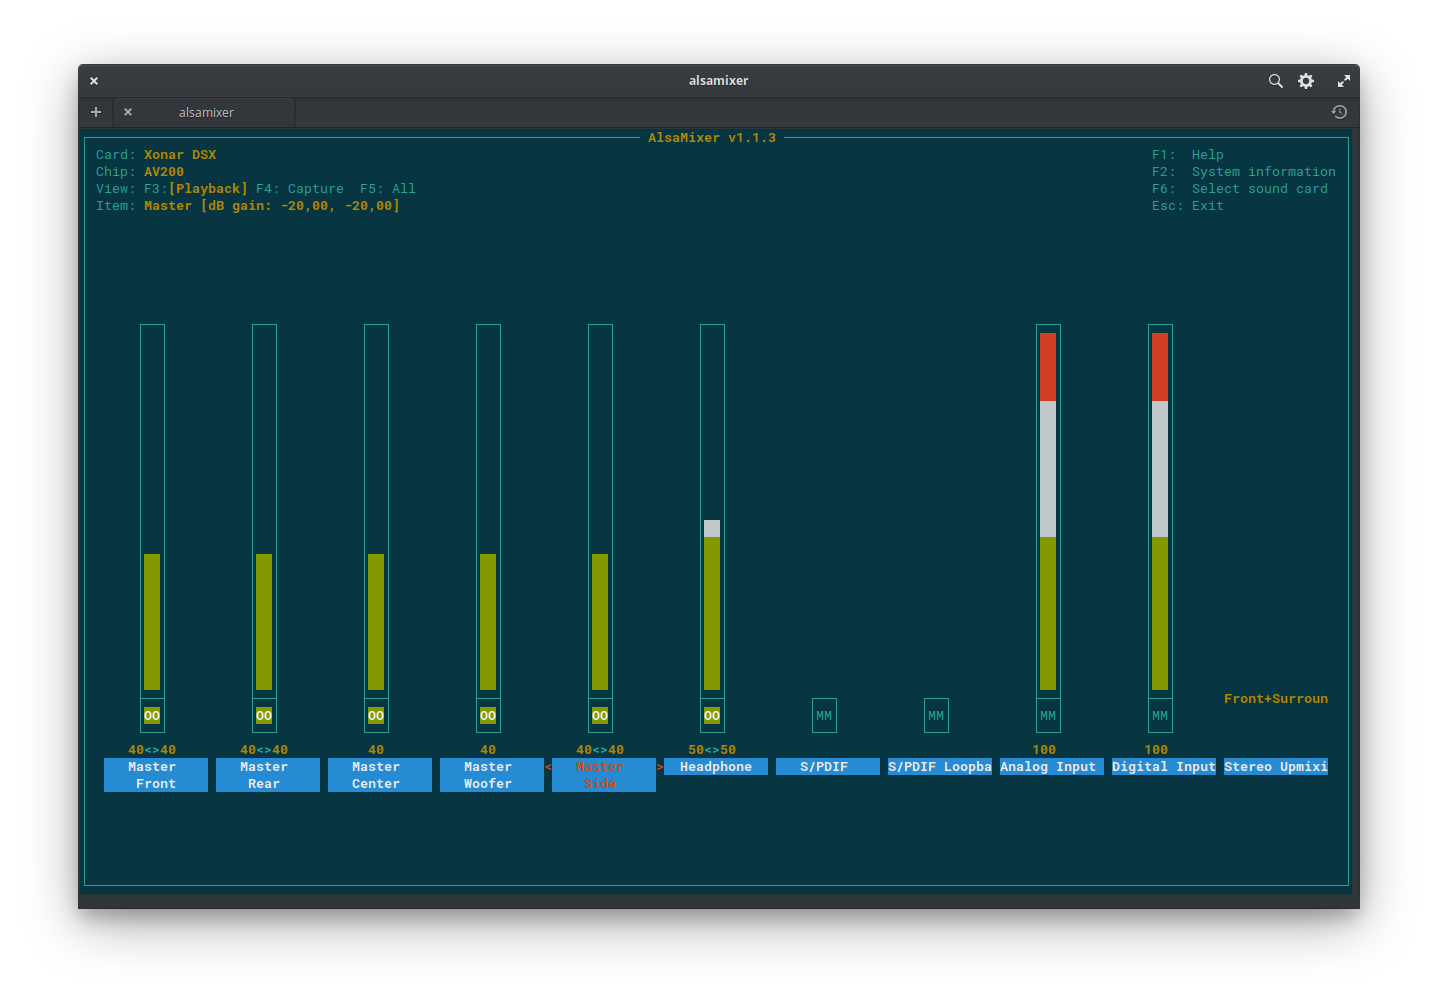Click the Master Rear volume bar
1438x1001 pixels.
click(x=264, y=510)
